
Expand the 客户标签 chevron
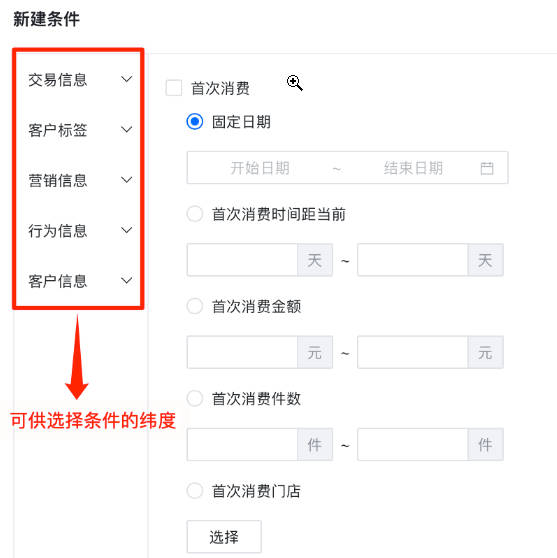coord(126,129)
